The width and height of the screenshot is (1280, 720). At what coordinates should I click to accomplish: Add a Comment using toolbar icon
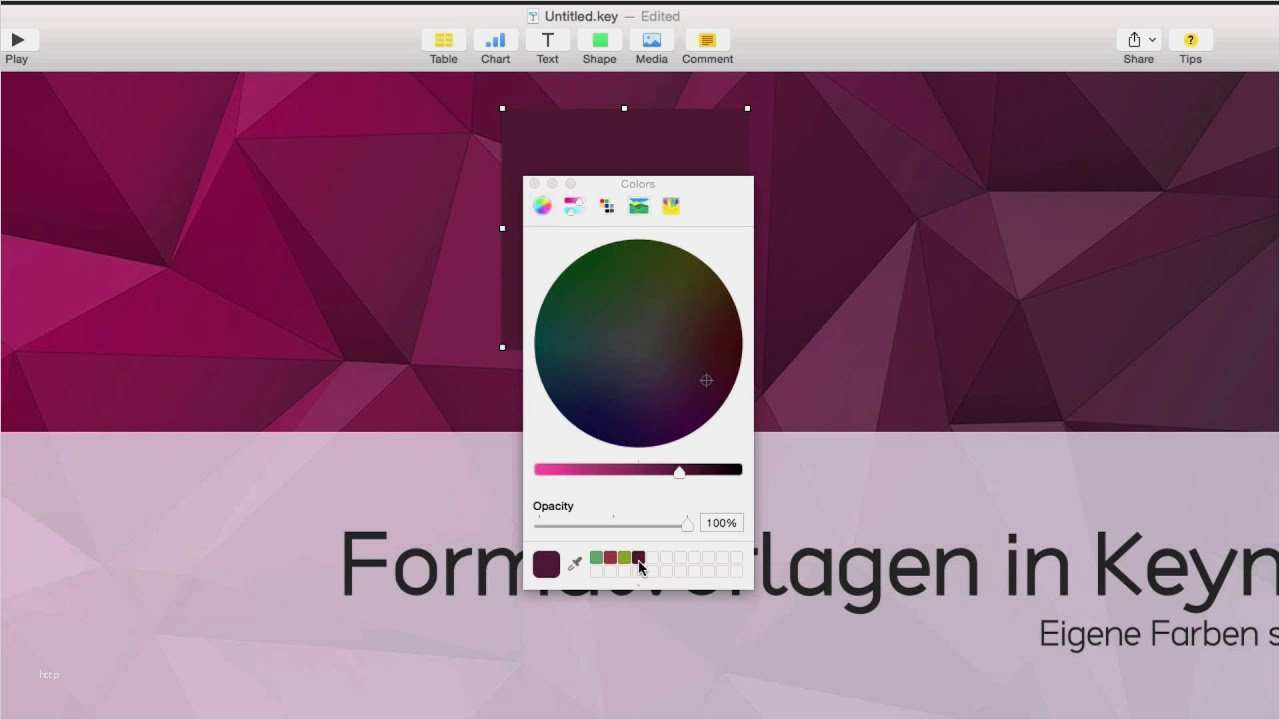707,40
